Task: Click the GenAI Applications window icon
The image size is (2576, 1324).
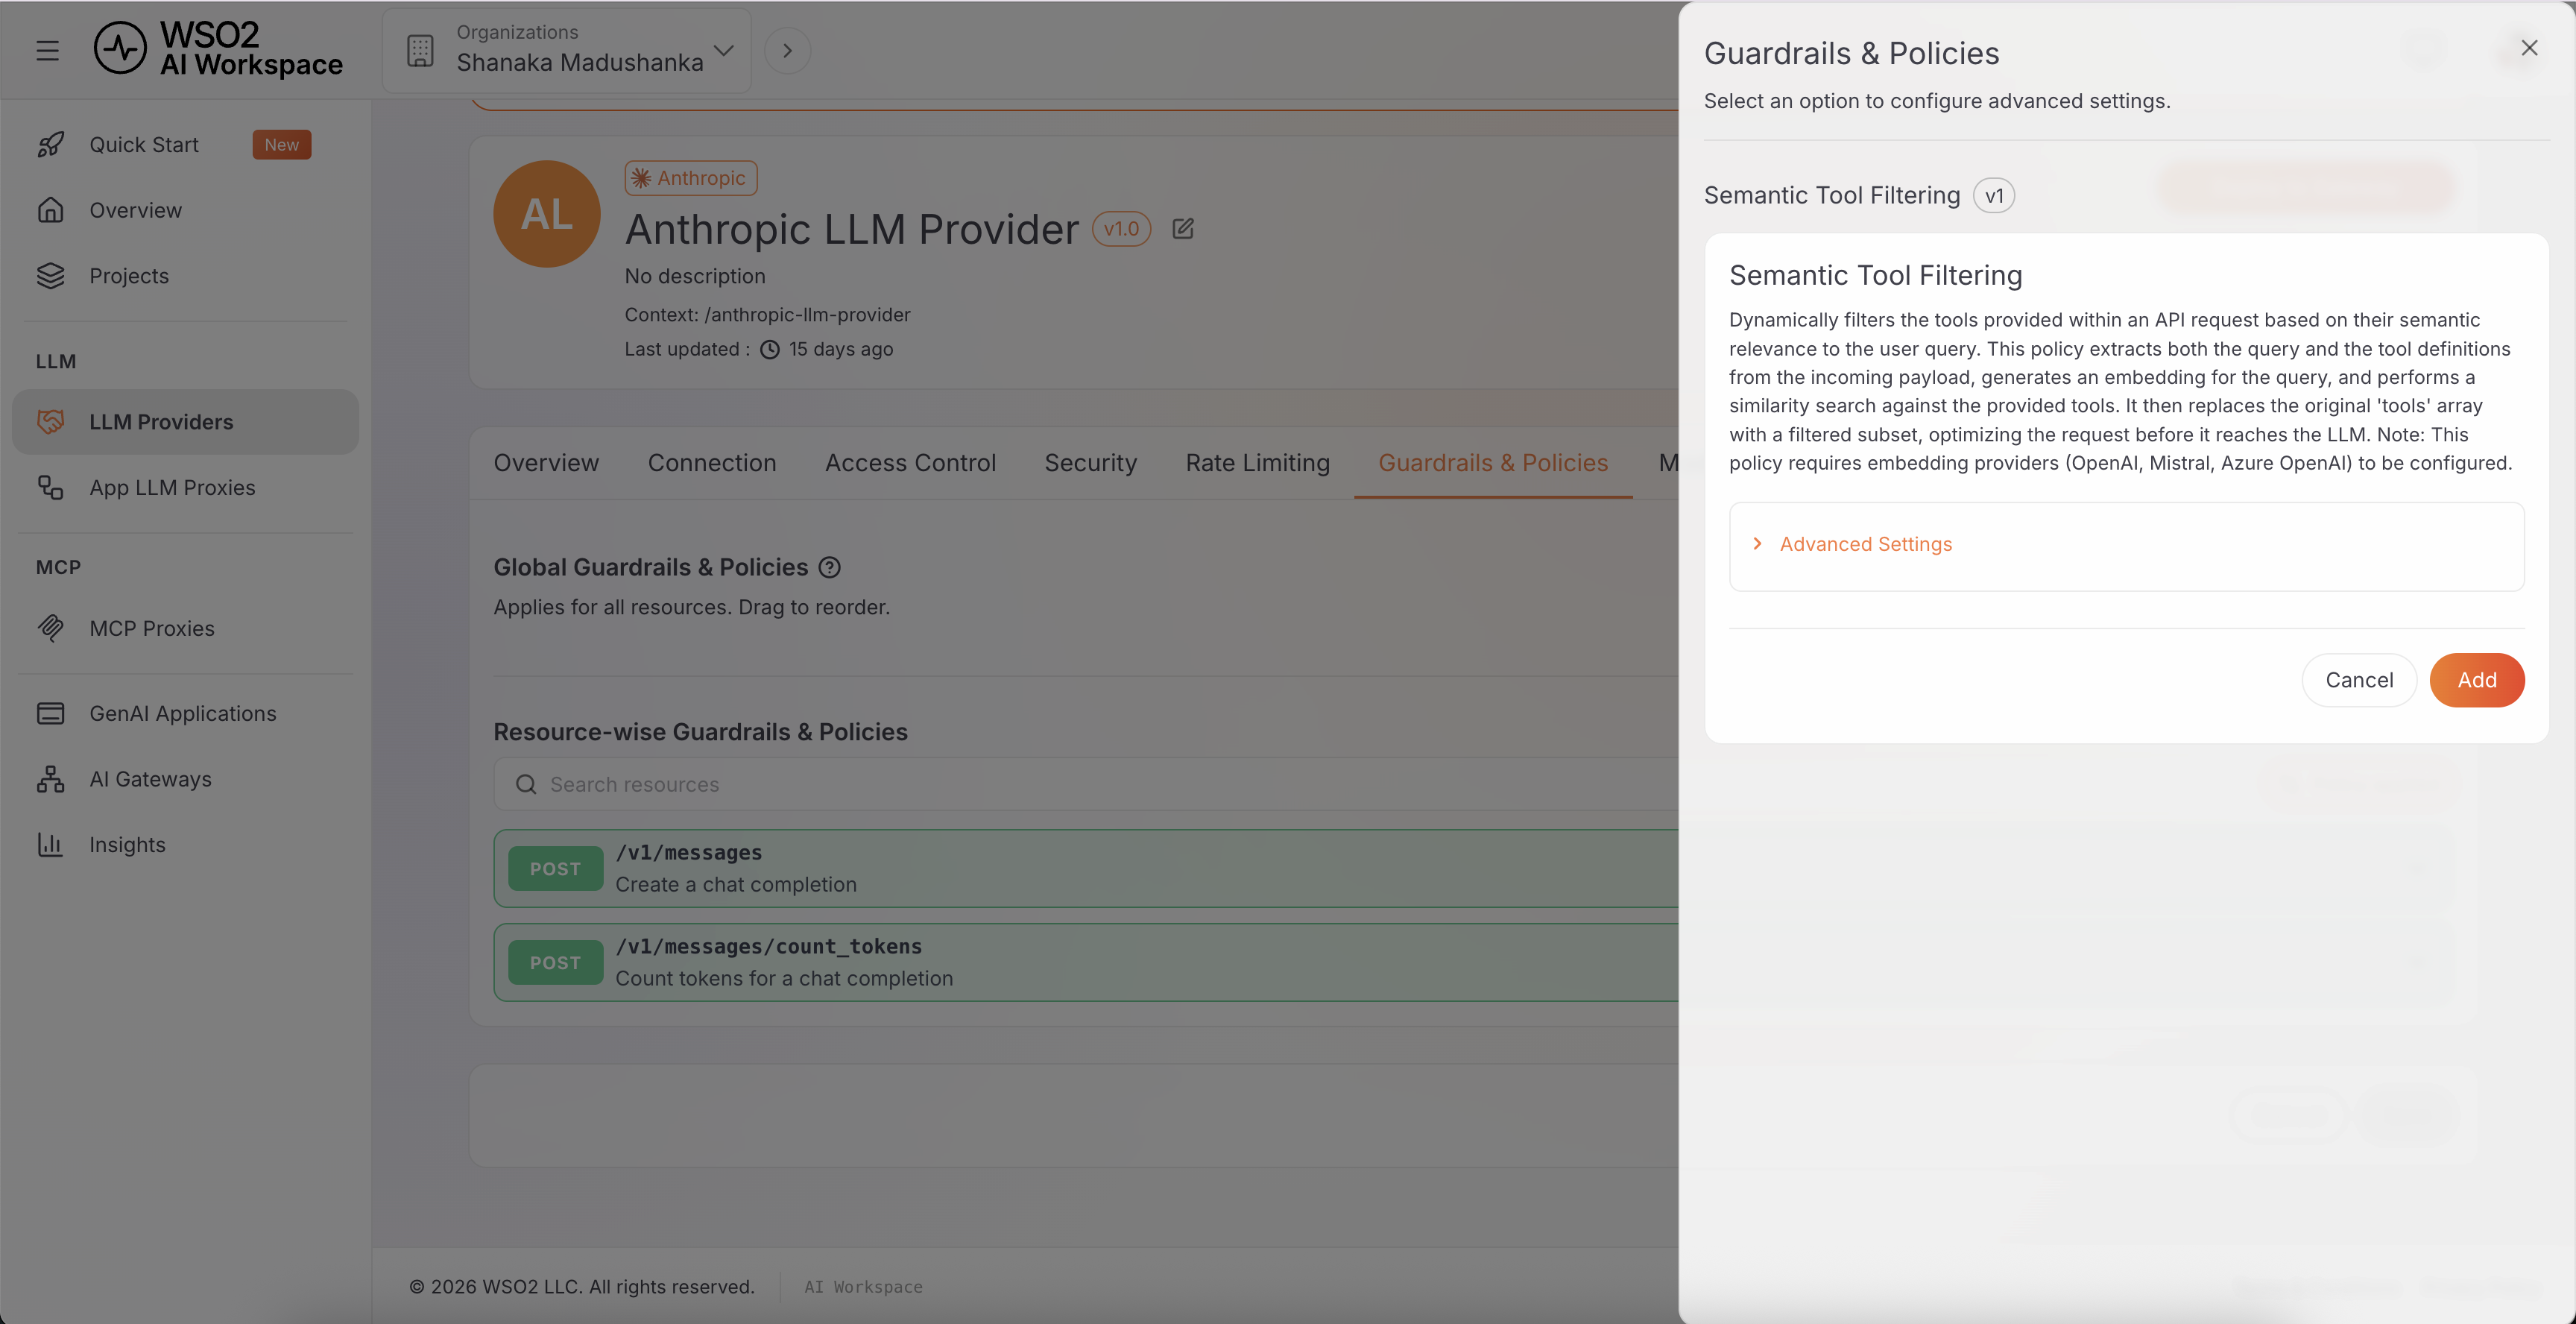Action: pos(50,713)
